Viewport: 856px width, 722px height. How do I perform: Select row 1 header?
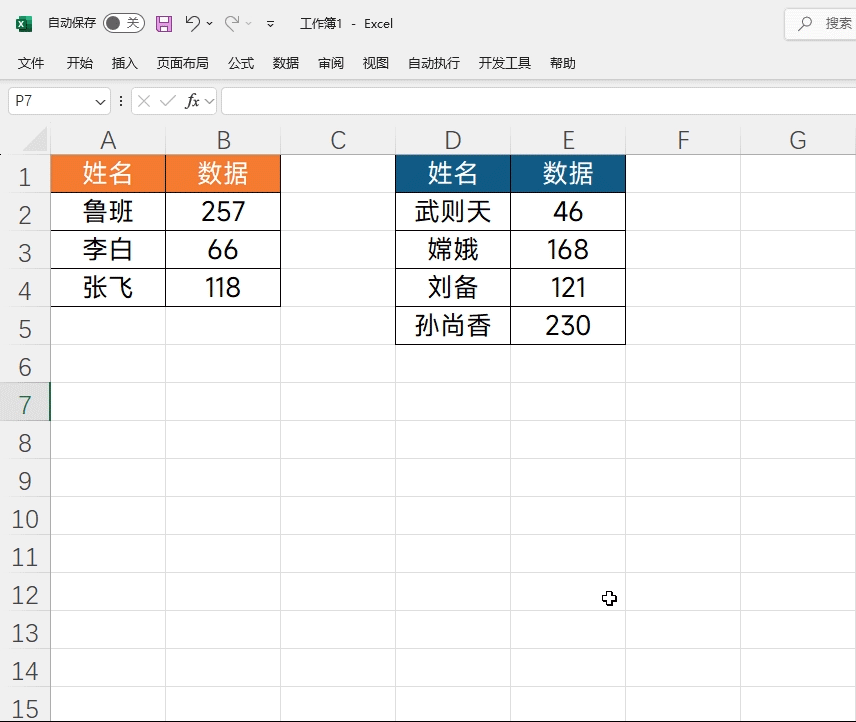coord(25,174)
